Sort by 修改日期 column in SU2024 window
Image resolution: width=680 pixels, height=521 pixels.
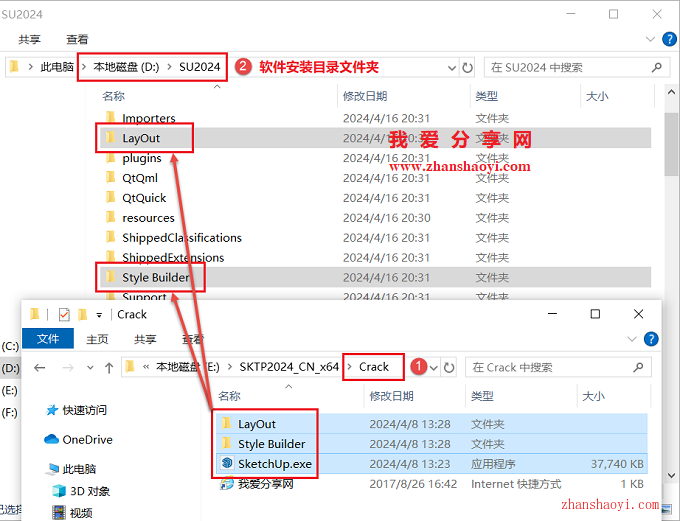coord(365,96)
